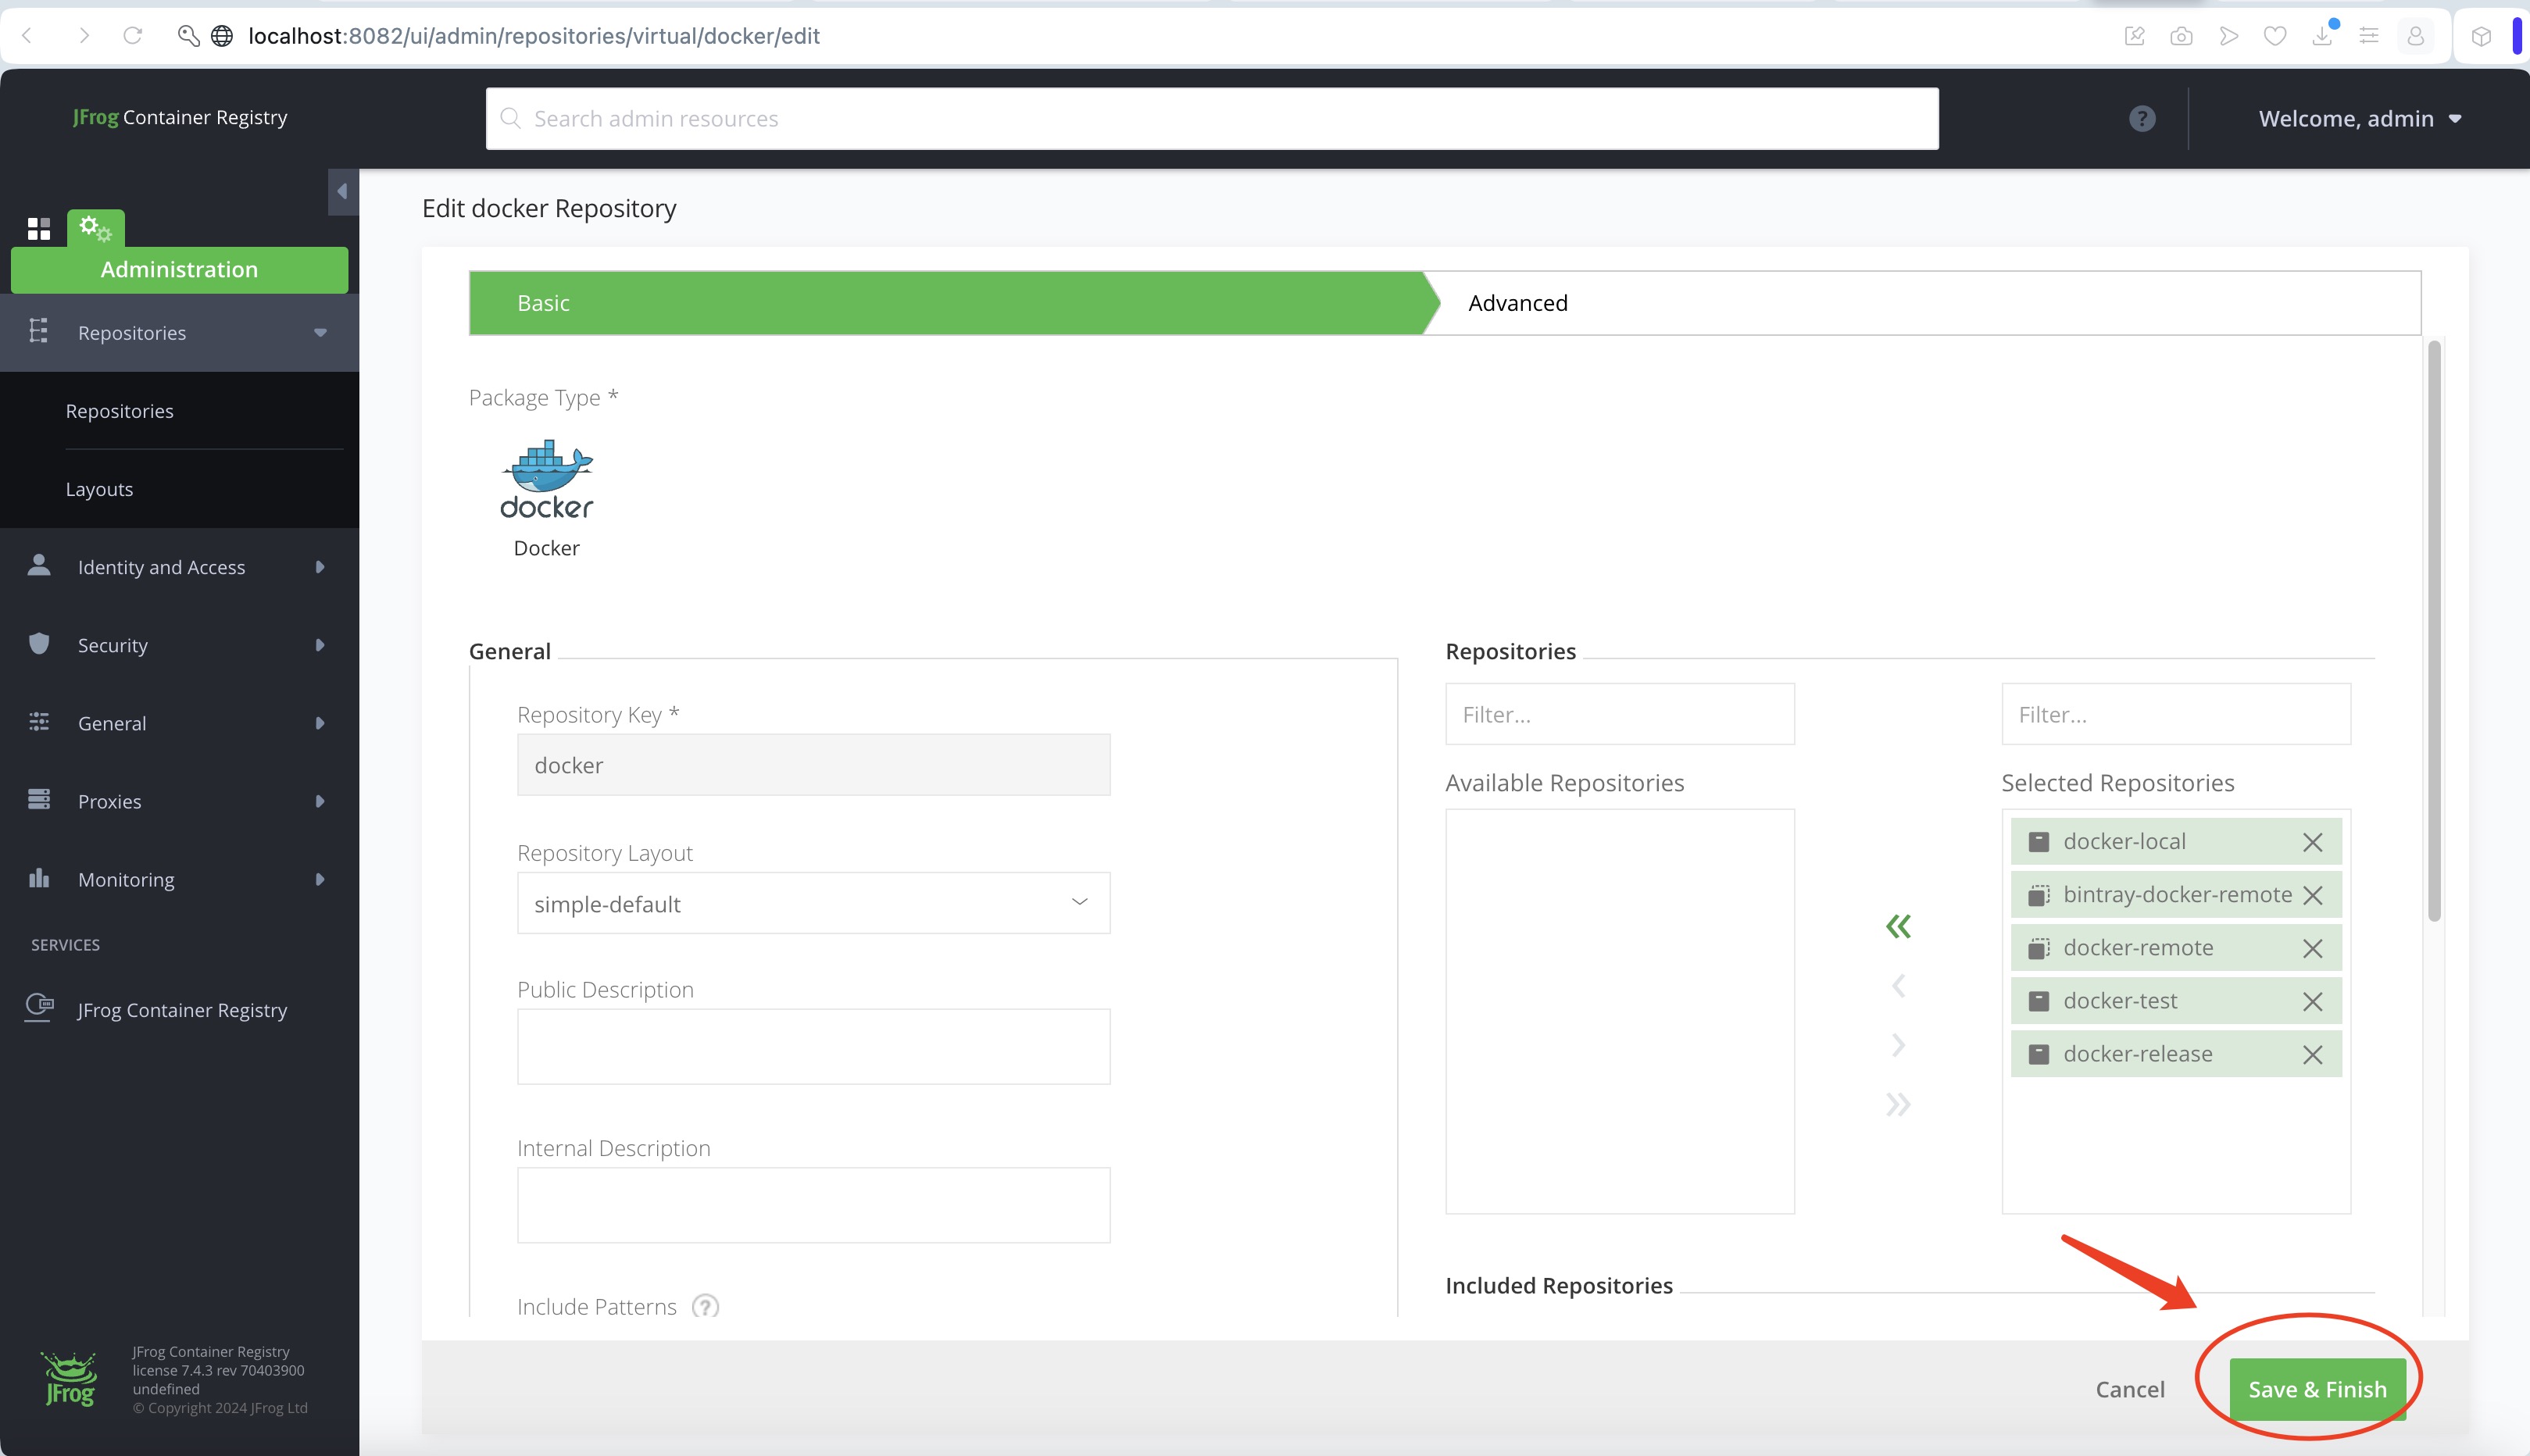Click the JFrog logo in sidebar footer
The width and height of the screenshot is (2530, 1456).
[69, 1379]
